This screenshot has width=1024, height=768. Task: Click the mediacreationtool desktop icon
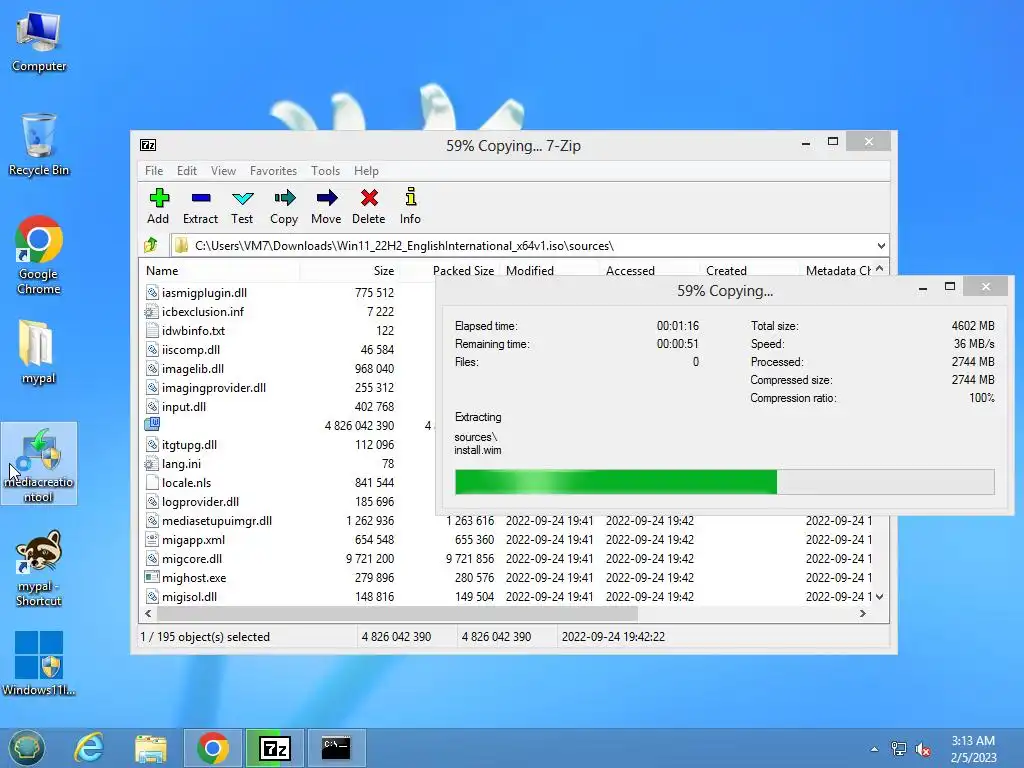click(39, 464)
